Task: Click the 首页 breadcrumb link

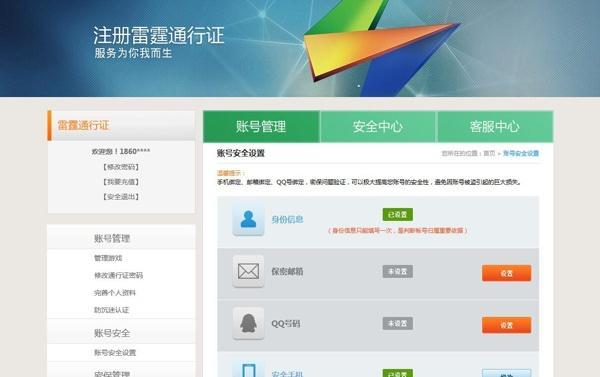Action: click(489, 153)
